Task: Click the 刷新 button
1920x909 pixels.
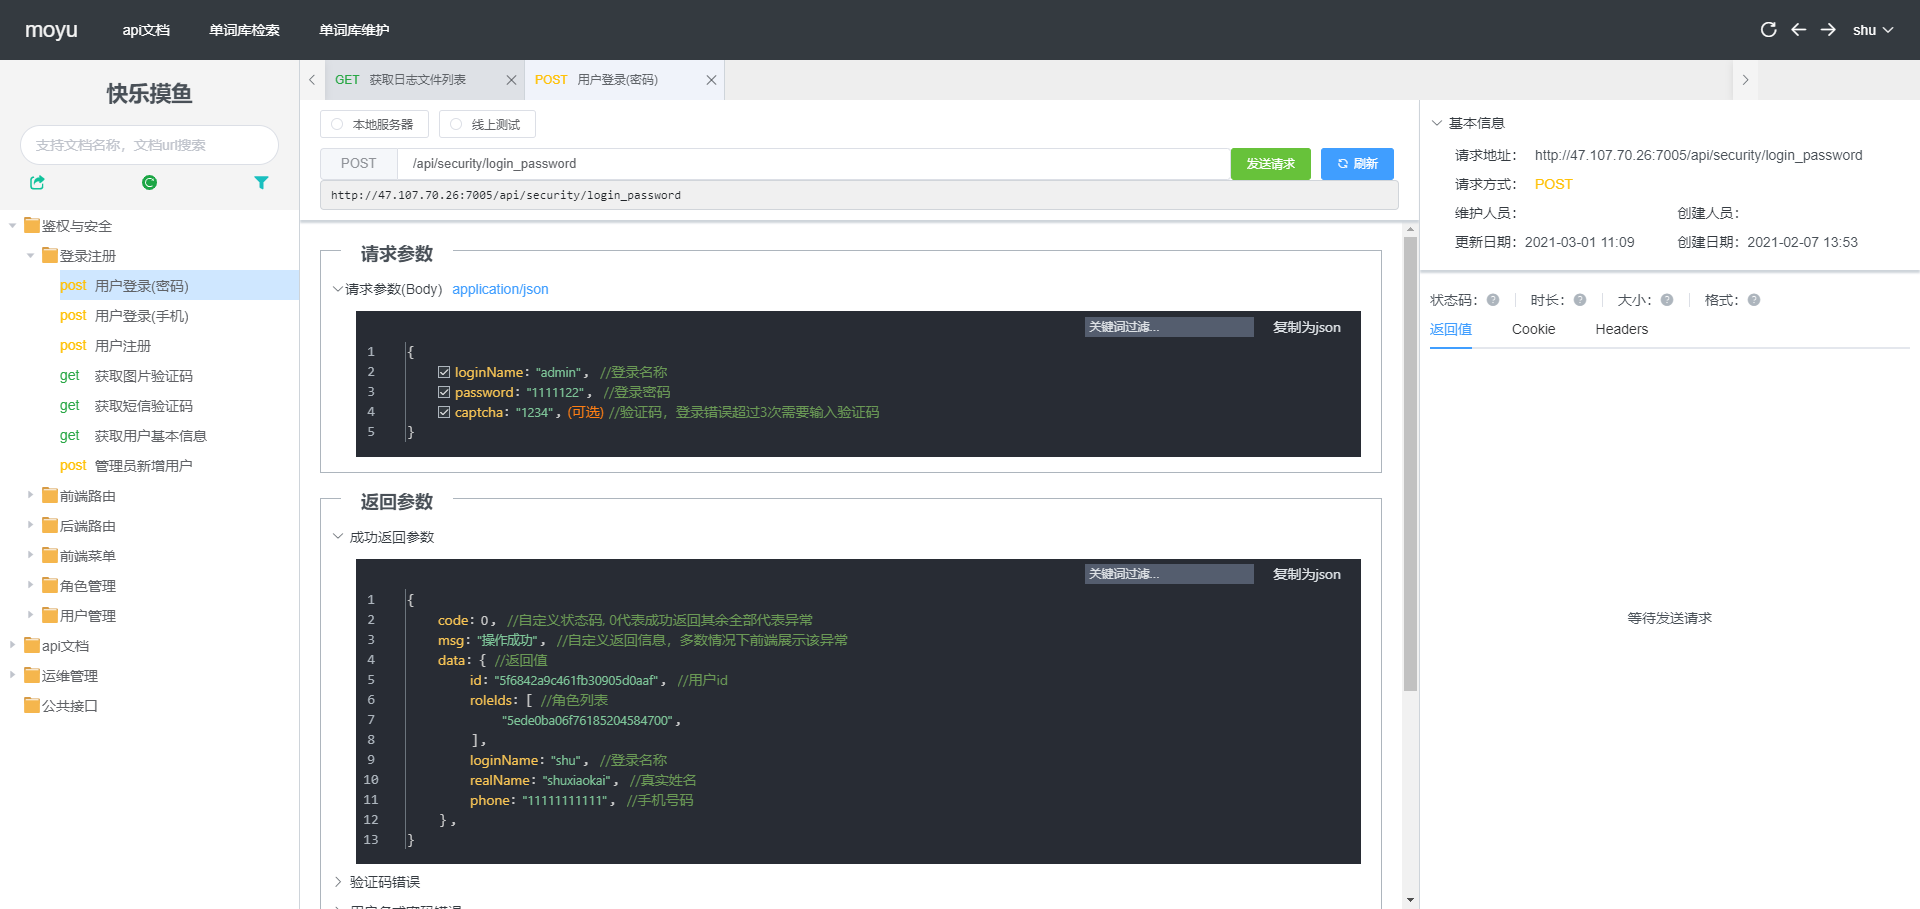Action: coord(1357,164)
